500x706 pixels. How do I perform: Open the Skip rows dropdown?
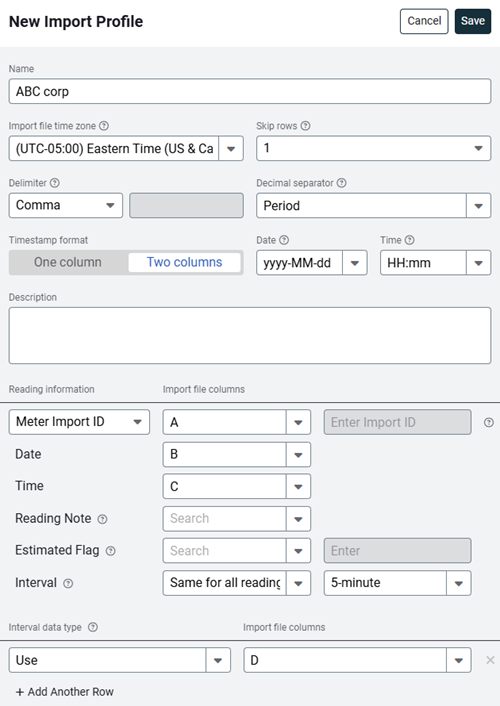pyautogui.click(x=373, y=148)
